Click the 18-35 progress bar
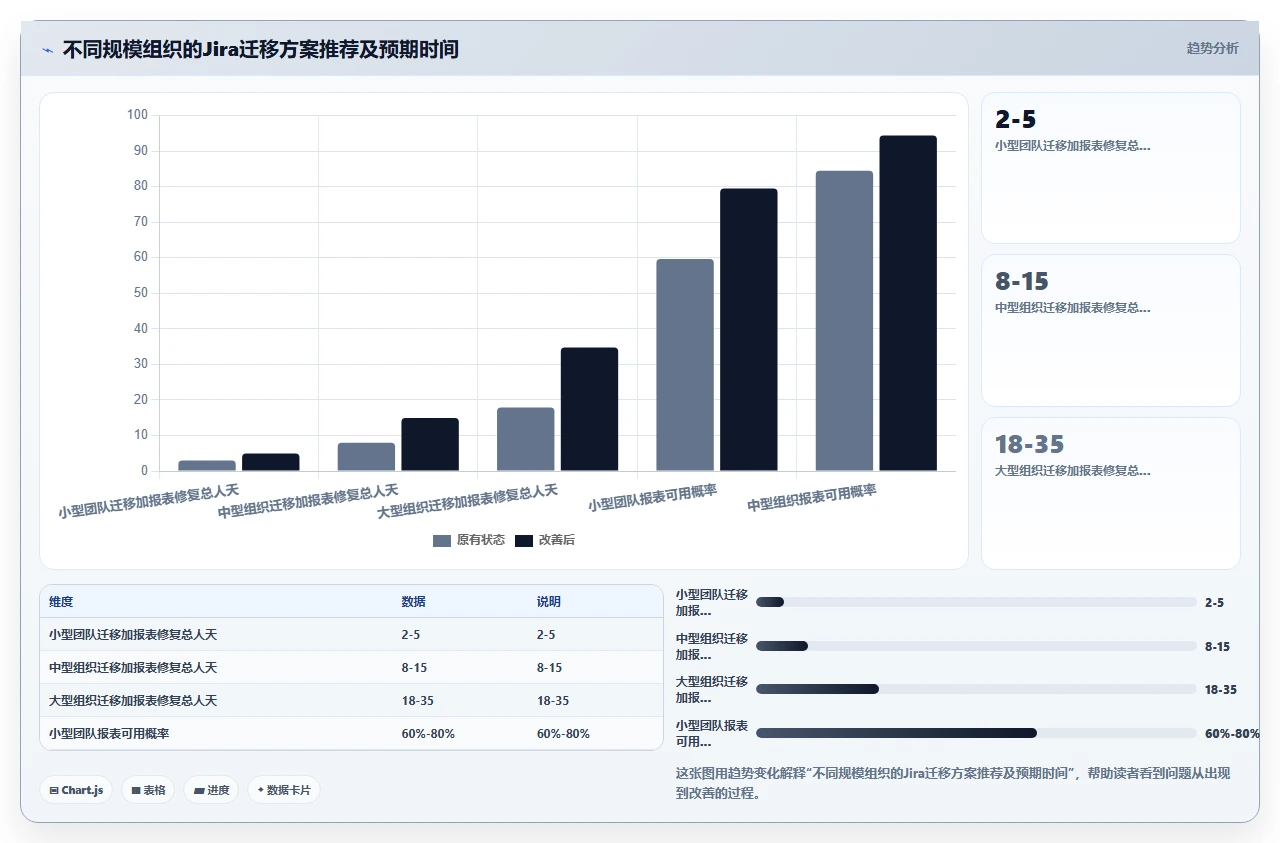The width and height of the screenshot is (1280, 843). (x=976, y=689)
